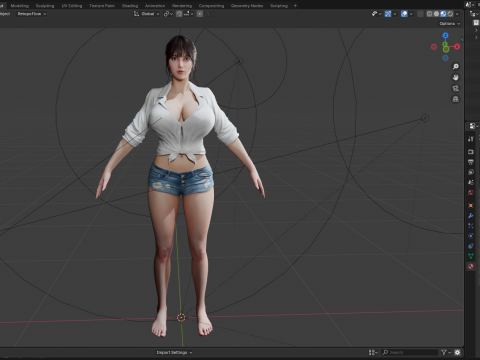Switch to the Rendering workspace tab

click(182, 6)
